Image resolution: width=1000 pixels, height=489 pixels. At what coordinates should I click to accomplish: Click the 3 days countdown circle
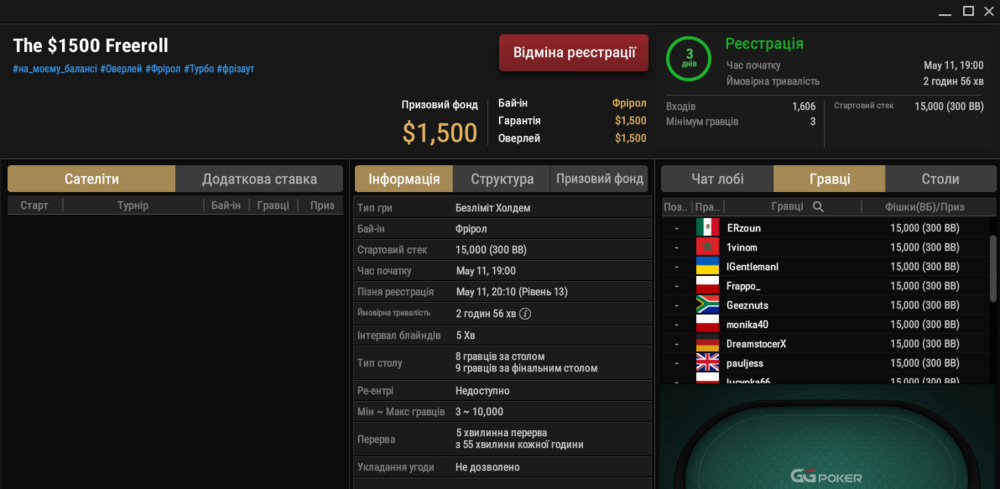coord(689,57)
